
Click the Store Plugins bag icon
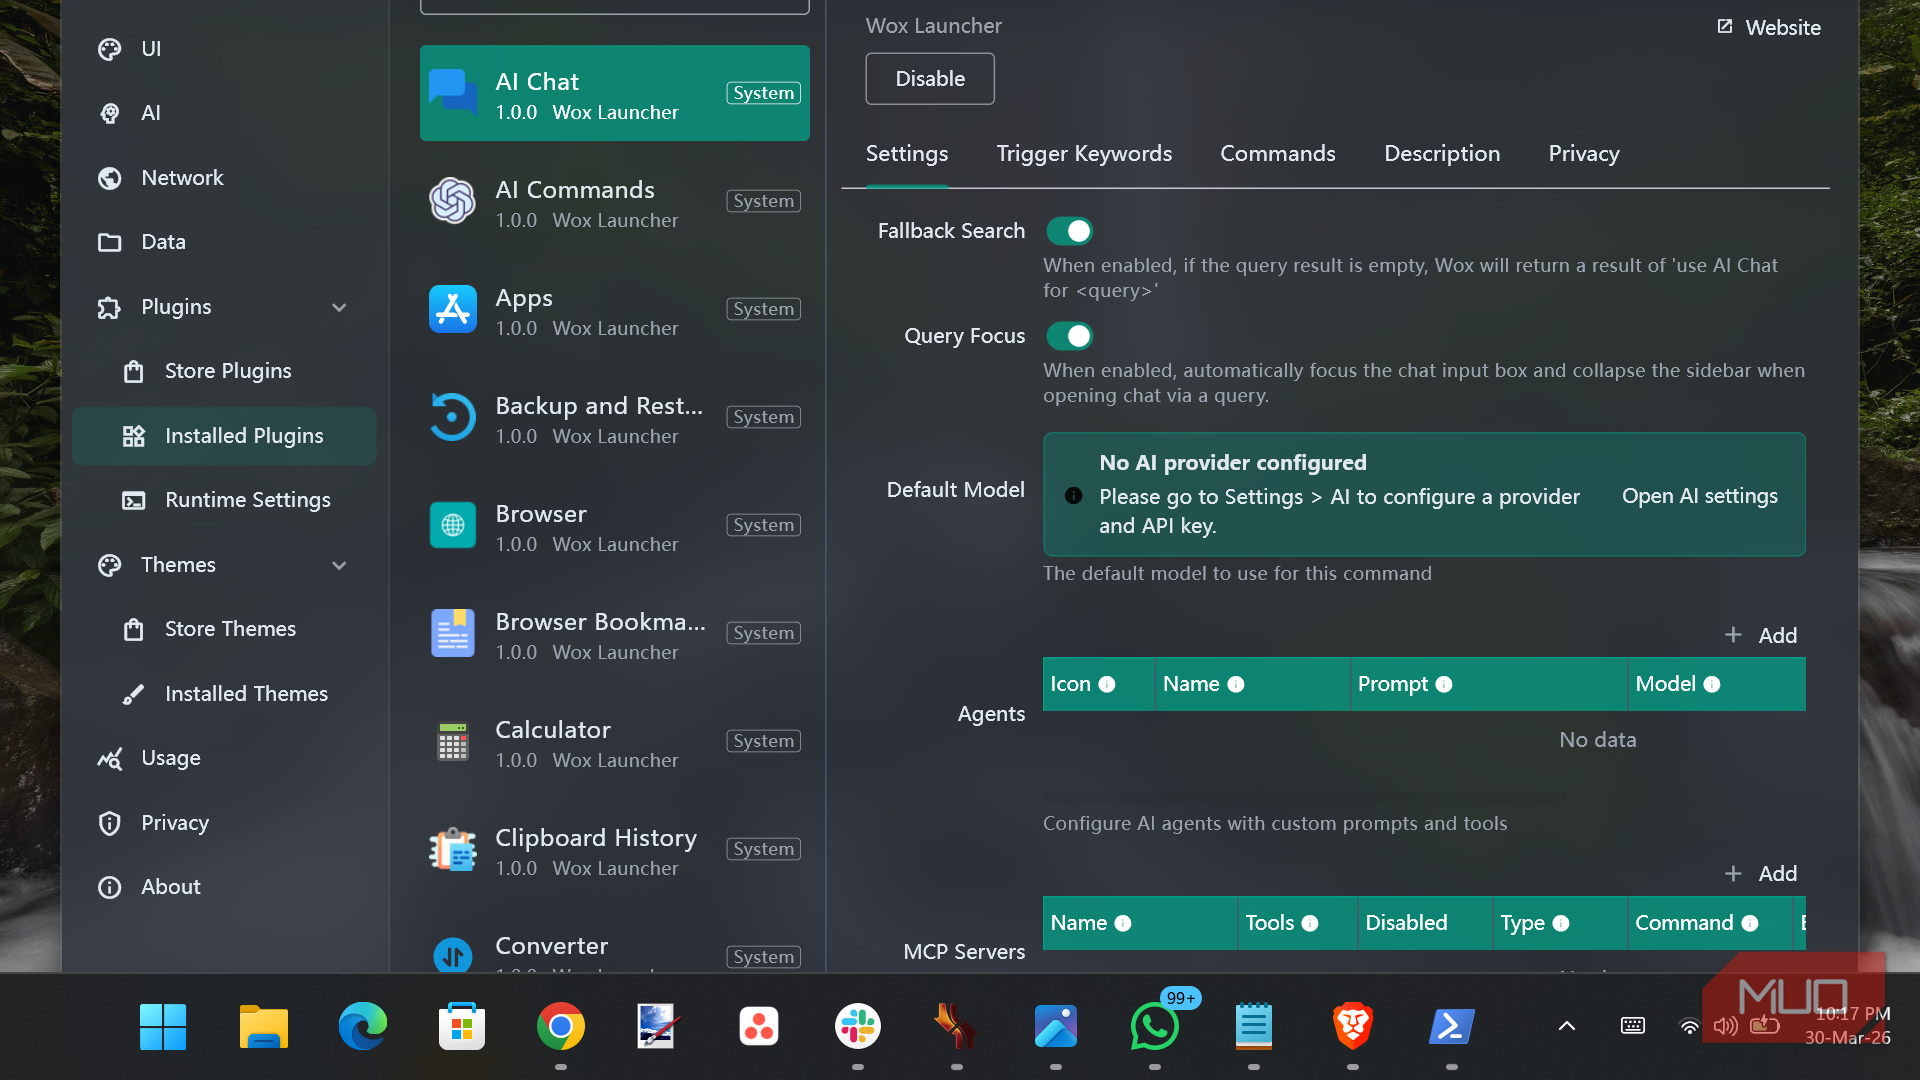click(133, 371)
